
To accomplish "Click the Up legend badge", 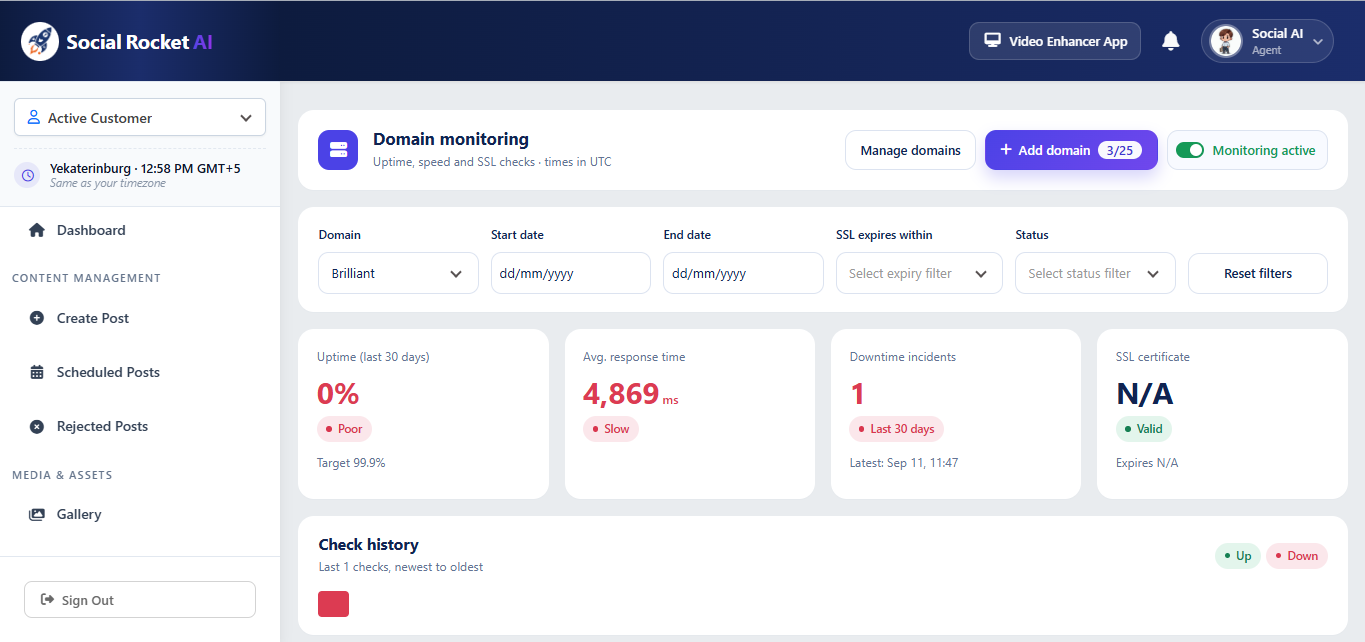I will [1238, 556].
